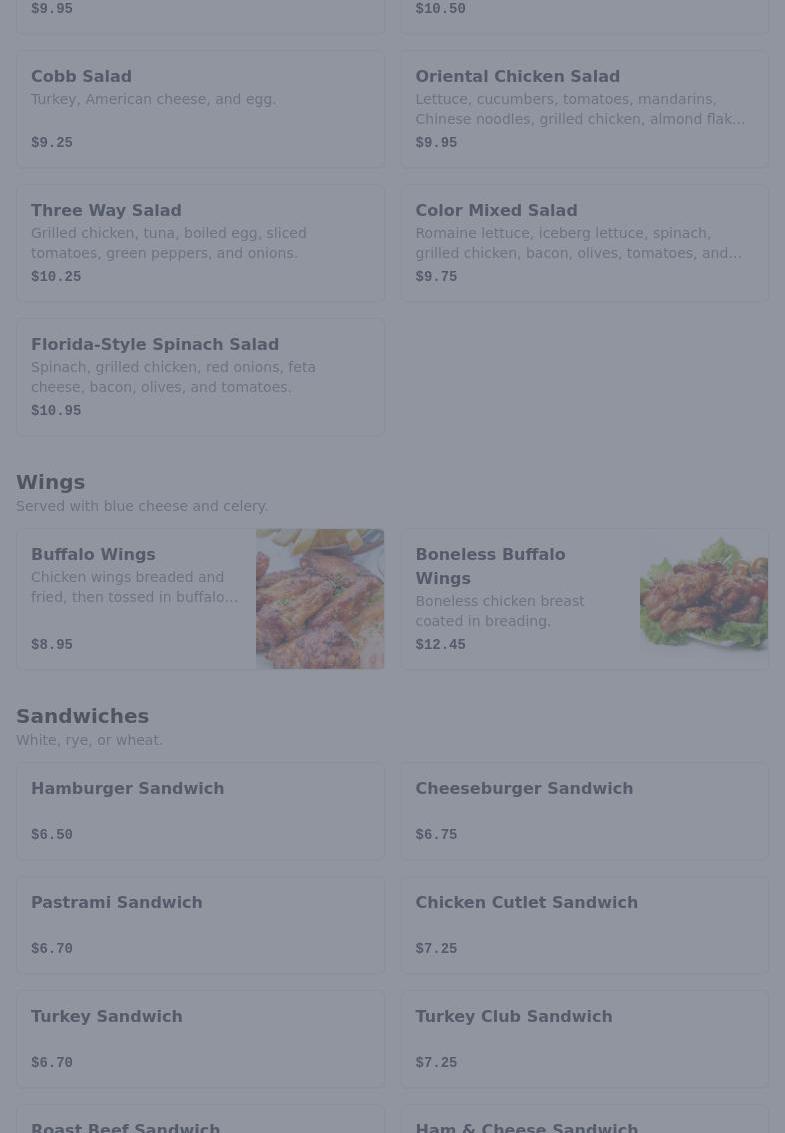Click the Sandwiches section heading

[x=82, y=716]
